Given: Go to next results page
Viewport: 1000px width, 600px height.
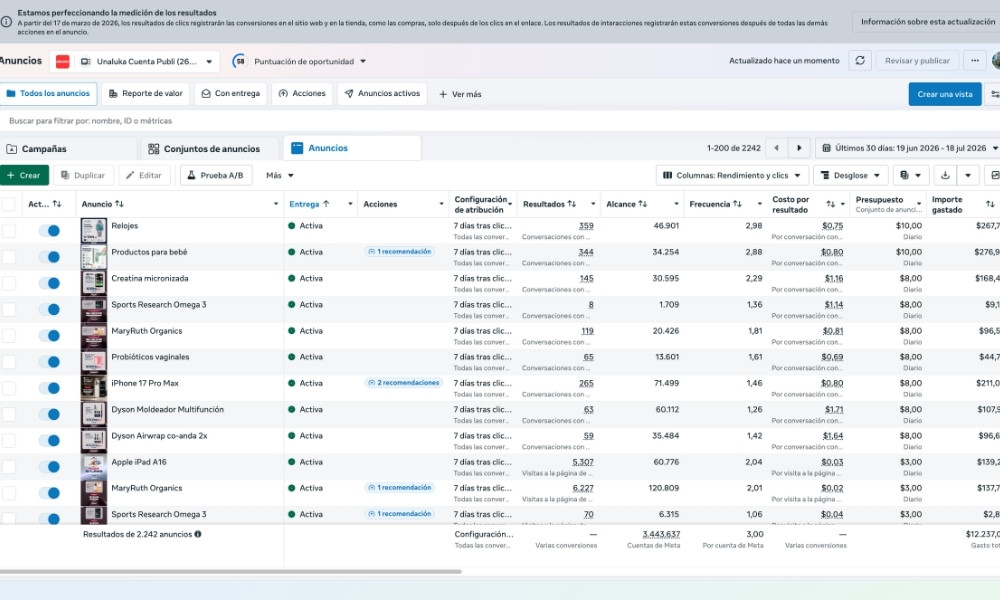Looking at the screenshot, I should click(799, 148).
